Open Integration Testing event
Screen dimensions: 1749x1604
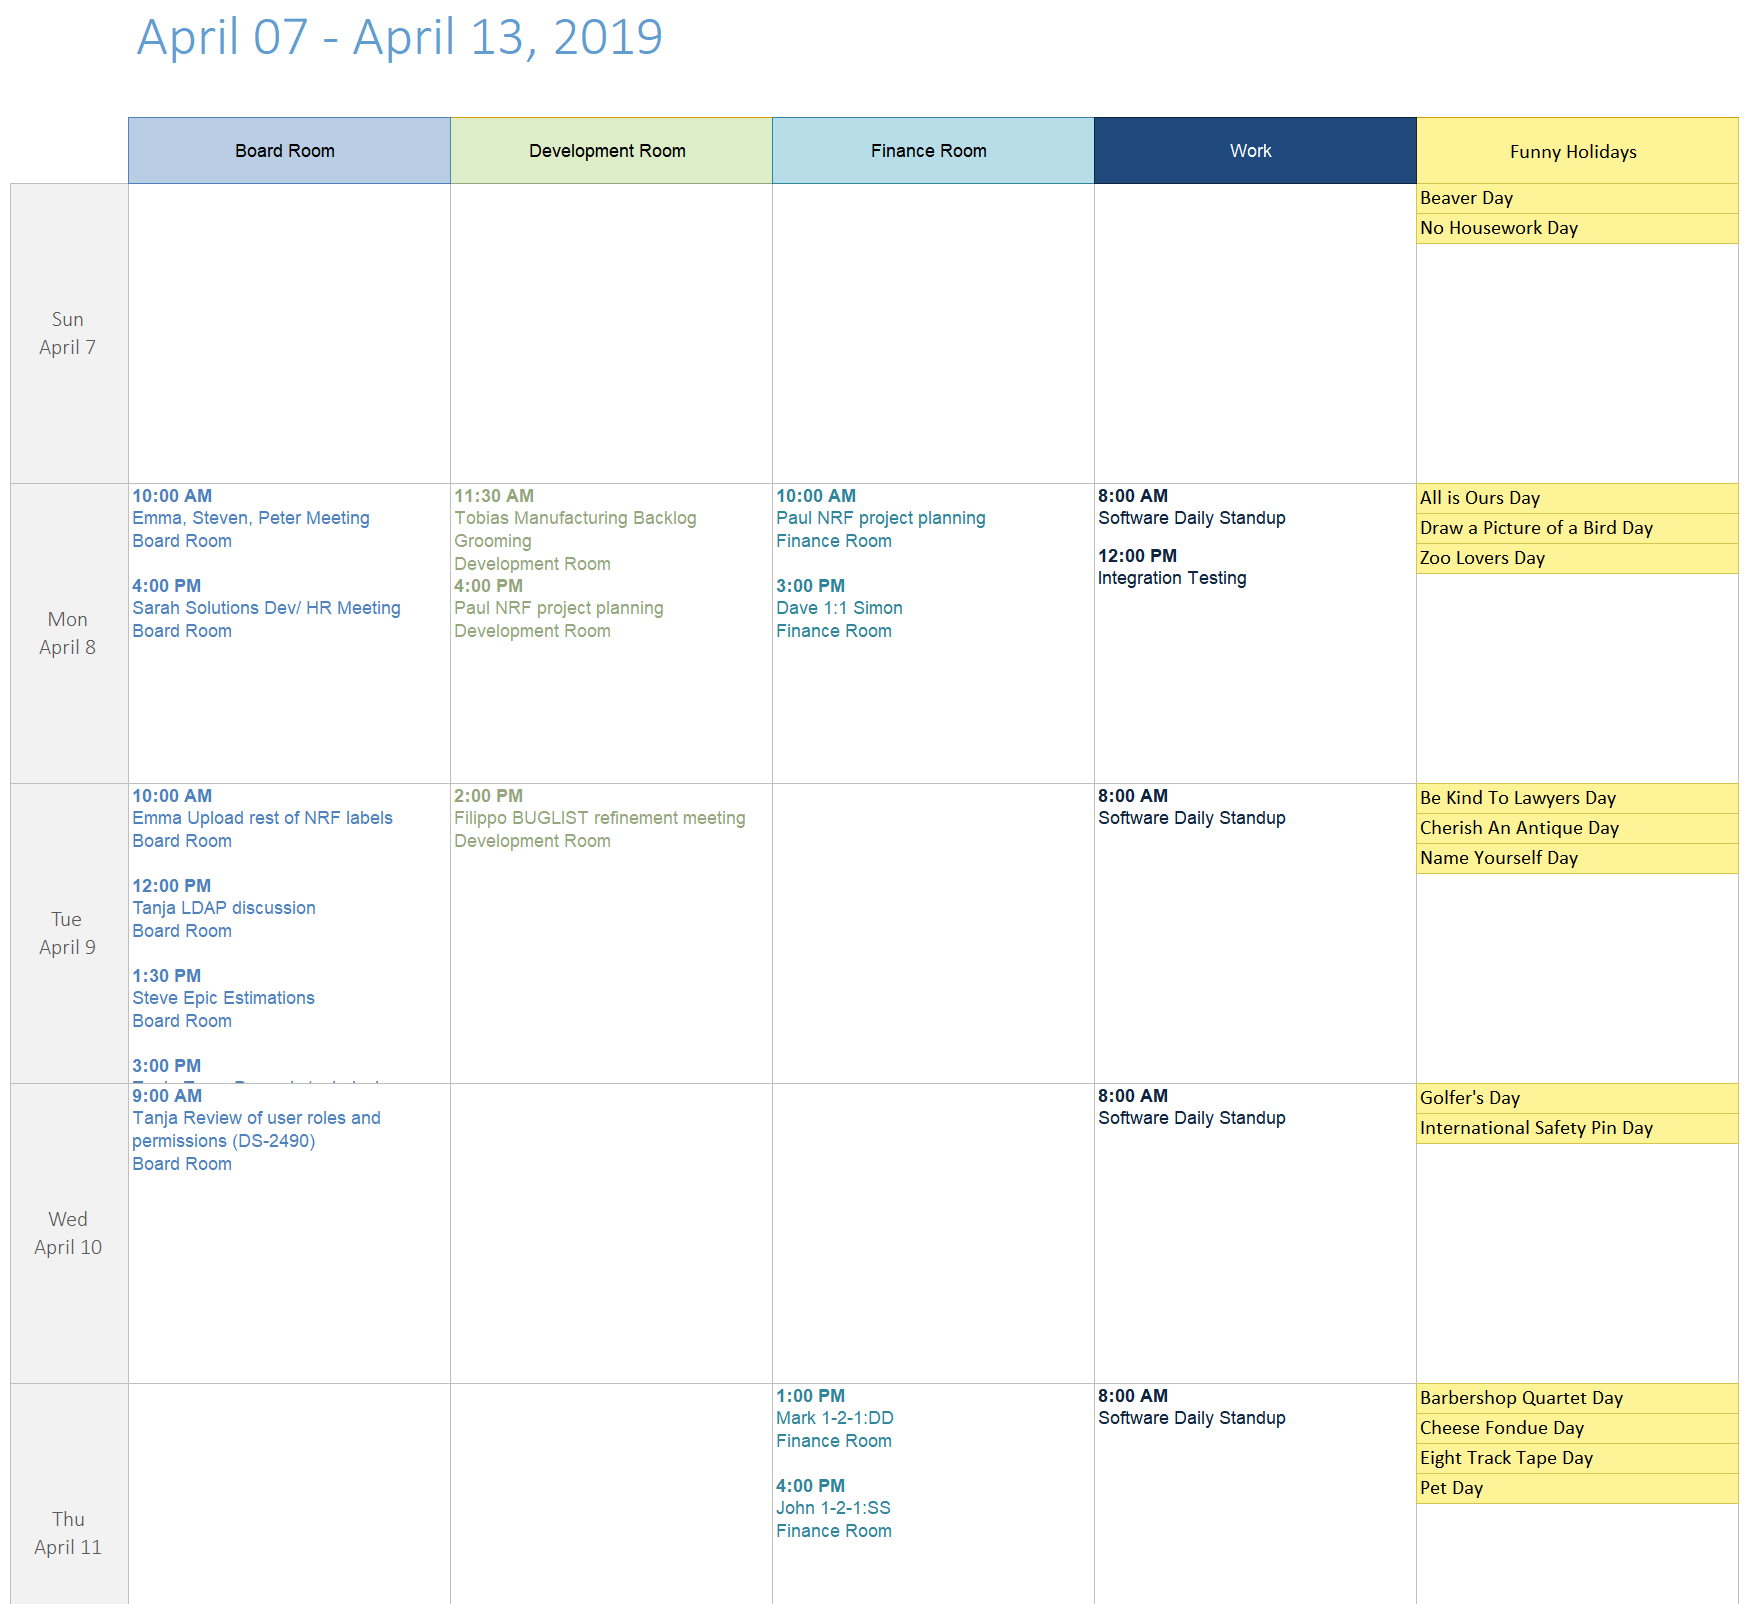[1172, 567]
